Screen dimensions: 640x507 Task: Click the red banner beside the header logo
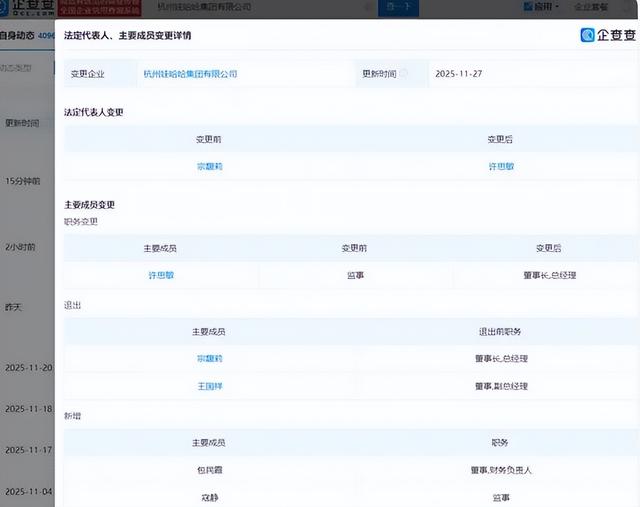[99, 7]
